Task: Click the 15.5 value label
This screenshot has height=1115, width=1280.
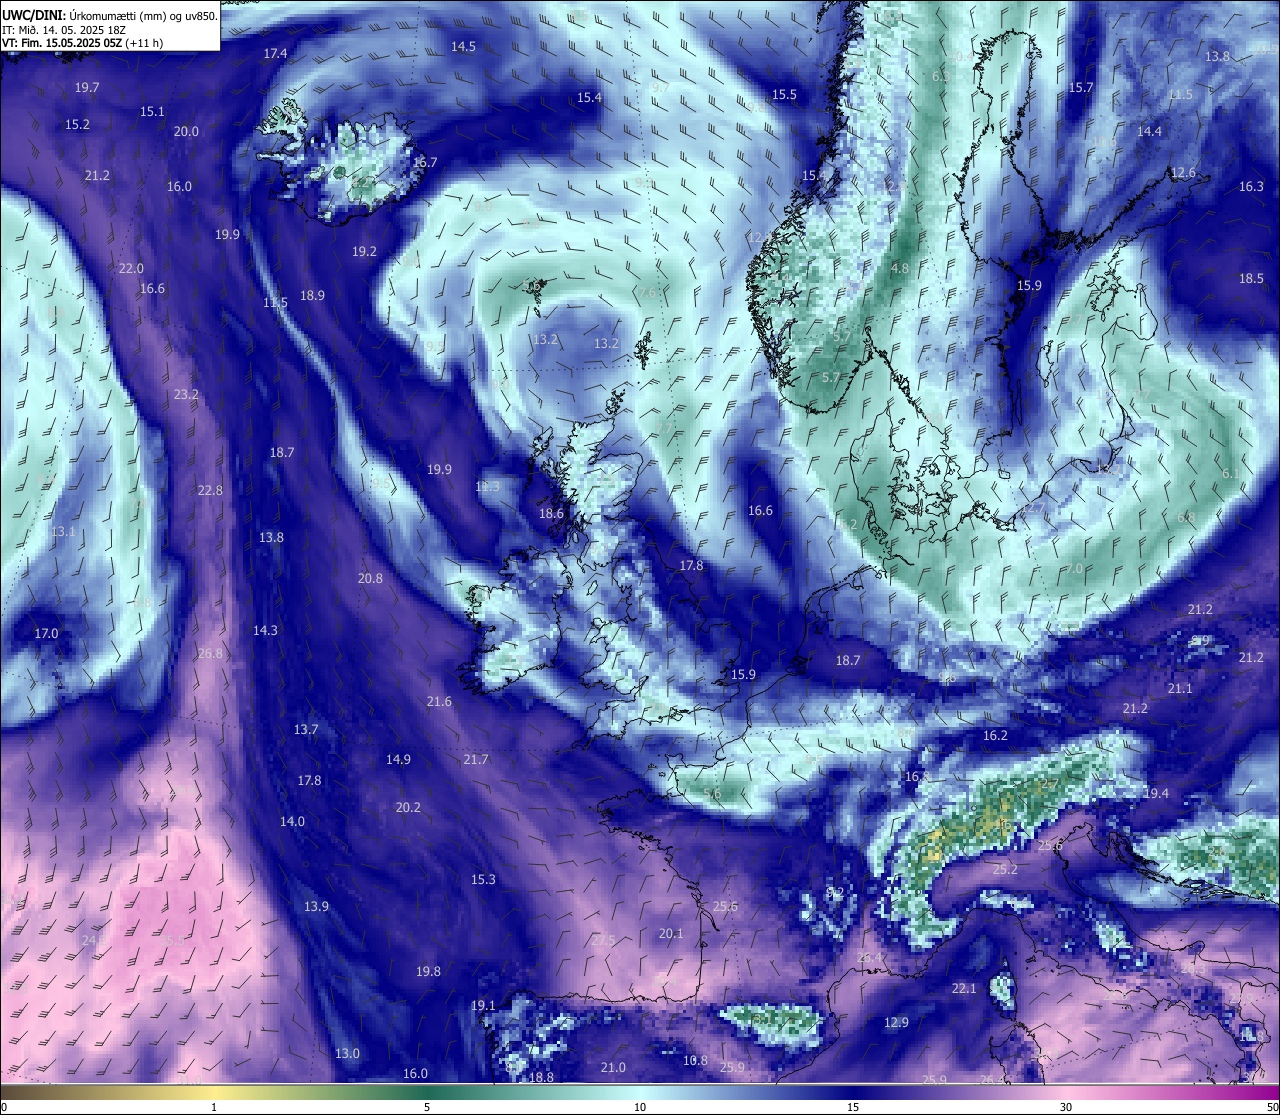Action: (x=784, y=95)
